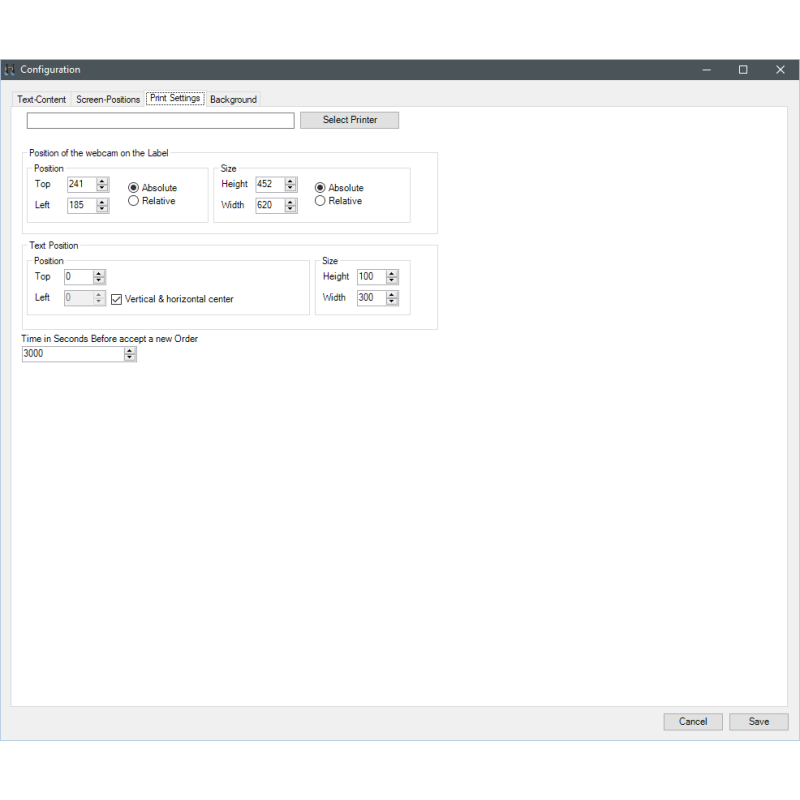Choose Relative for webcam Size
Image resolution: width=800 pixels, height=800 pixels.
pyautogui.click(x=320, y=201)
